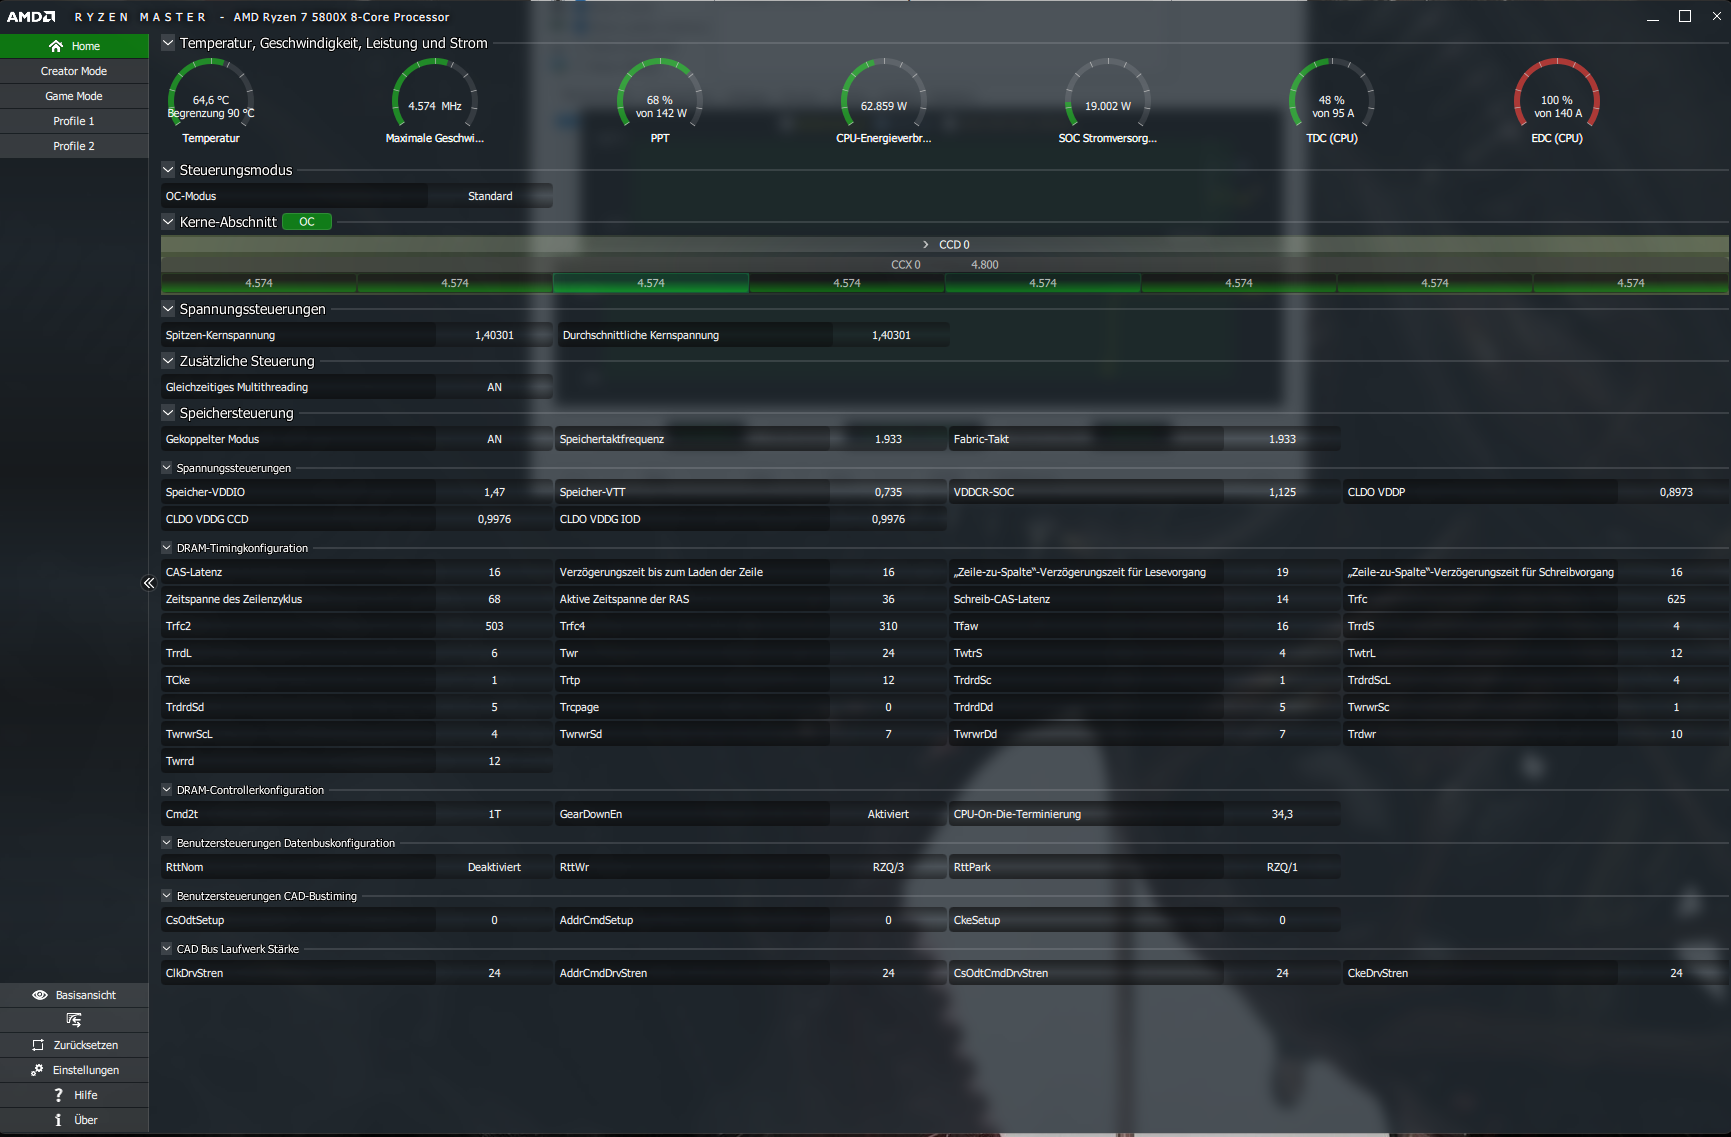Screen dimensions: 1731x1137
Task: Toggle the green OC badge in Kerne-Abschnitt
Action: pyautogui.click(x=307, y=222)
